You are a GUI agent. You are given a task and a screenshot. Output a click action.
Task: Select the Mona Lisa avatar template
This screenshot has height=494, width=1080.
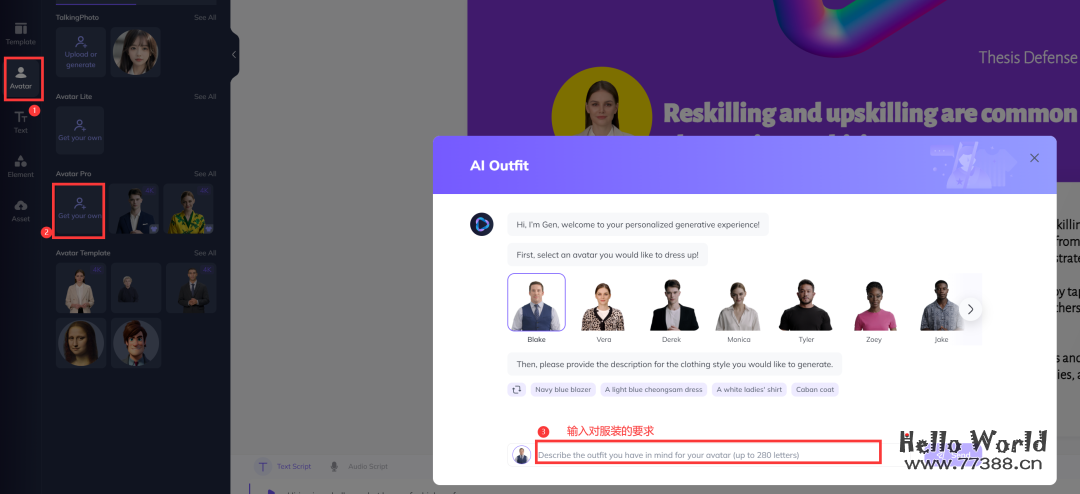[81, 342]
